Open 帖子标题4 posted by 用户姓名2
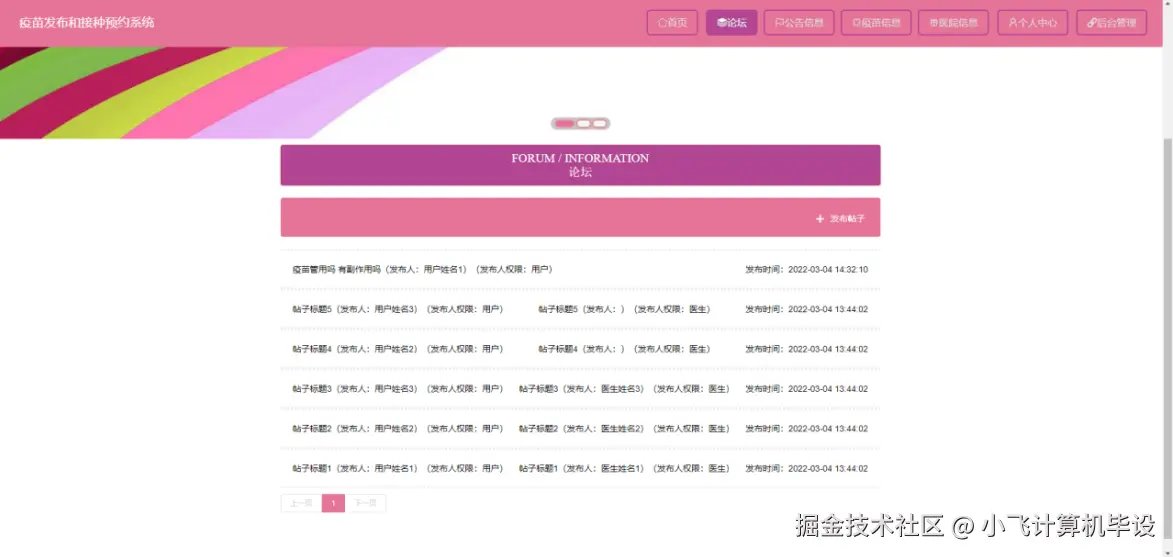The image size is (1173, 557). pyautogui.click(x=397, y=349)
